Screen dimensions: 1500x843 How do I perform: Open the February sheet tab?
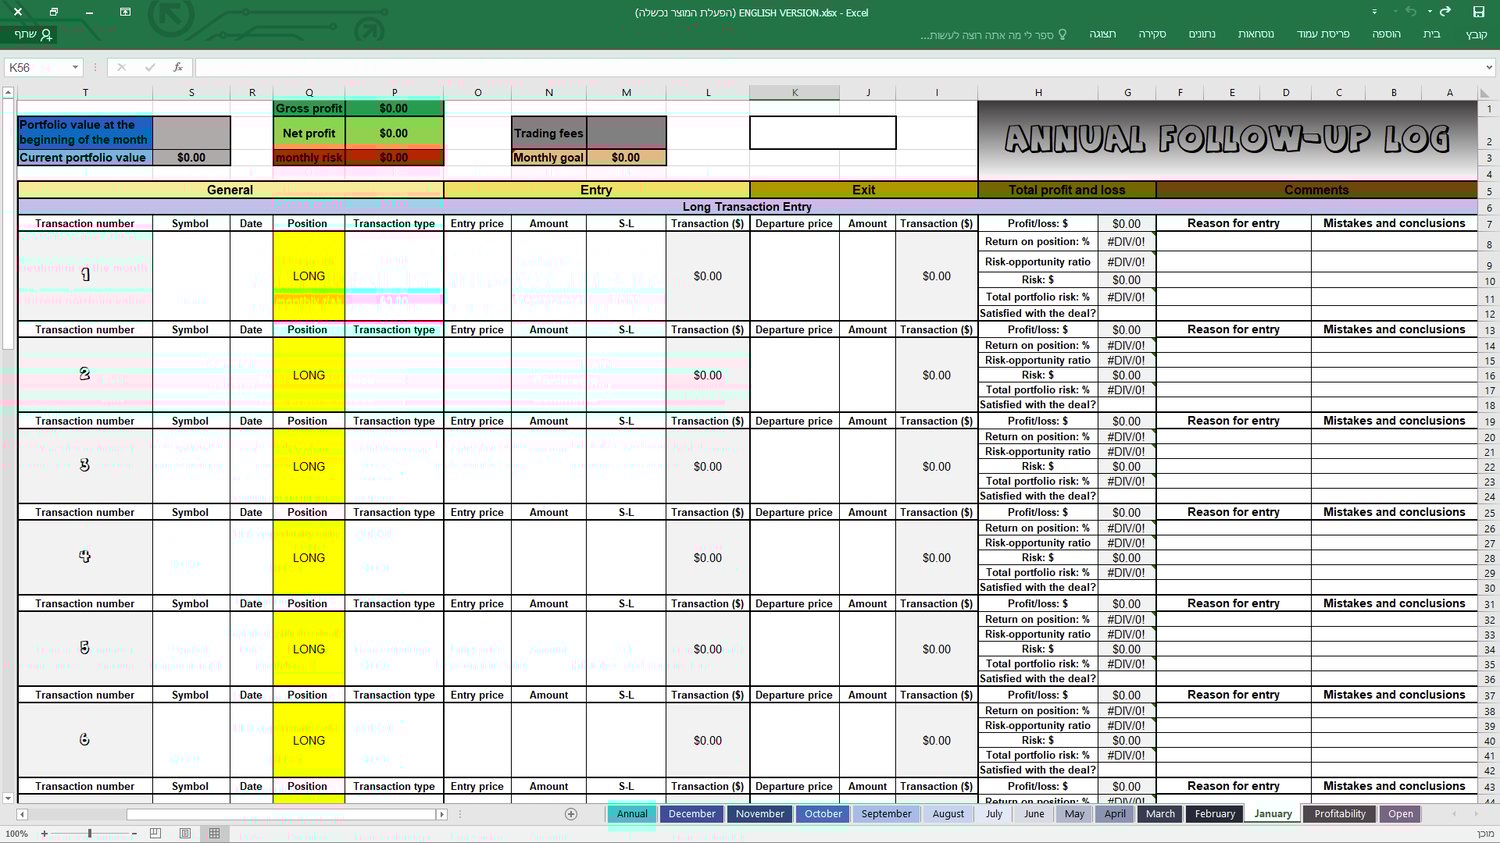coord(1215,814)
